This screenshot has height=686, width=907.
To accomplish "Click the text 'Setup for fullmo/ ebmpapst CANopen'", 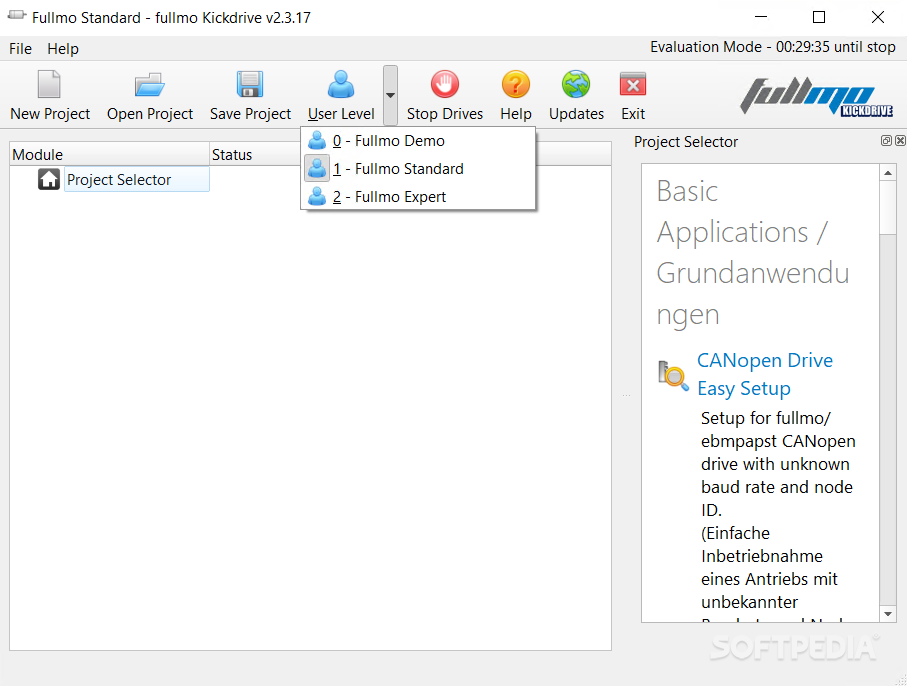I will (x=778, y=429).
